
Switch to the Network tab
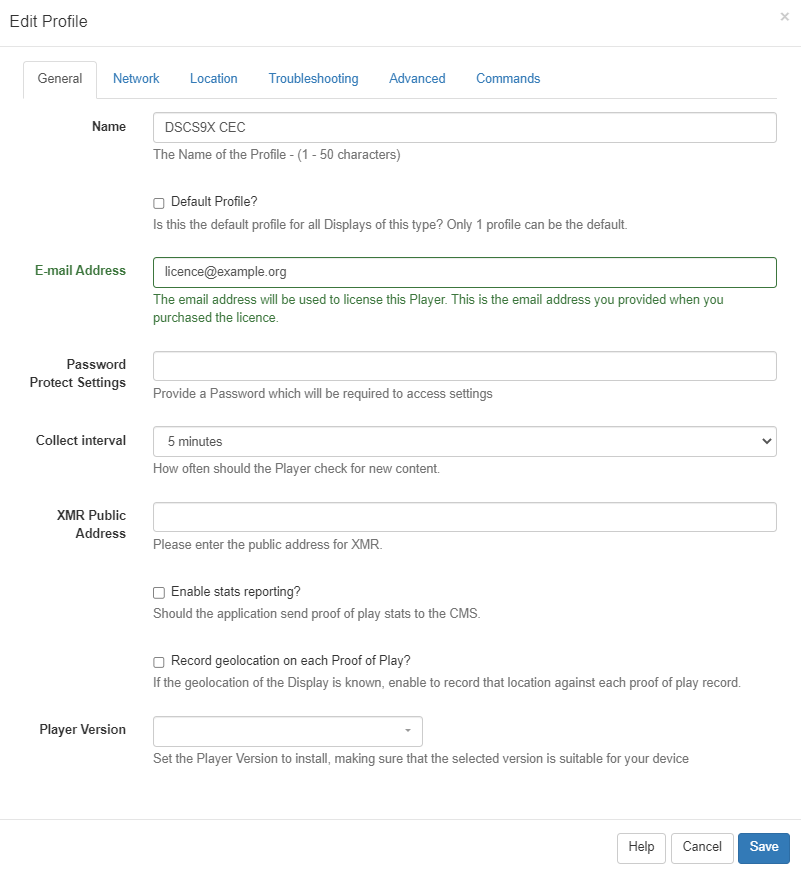[136, 79]
